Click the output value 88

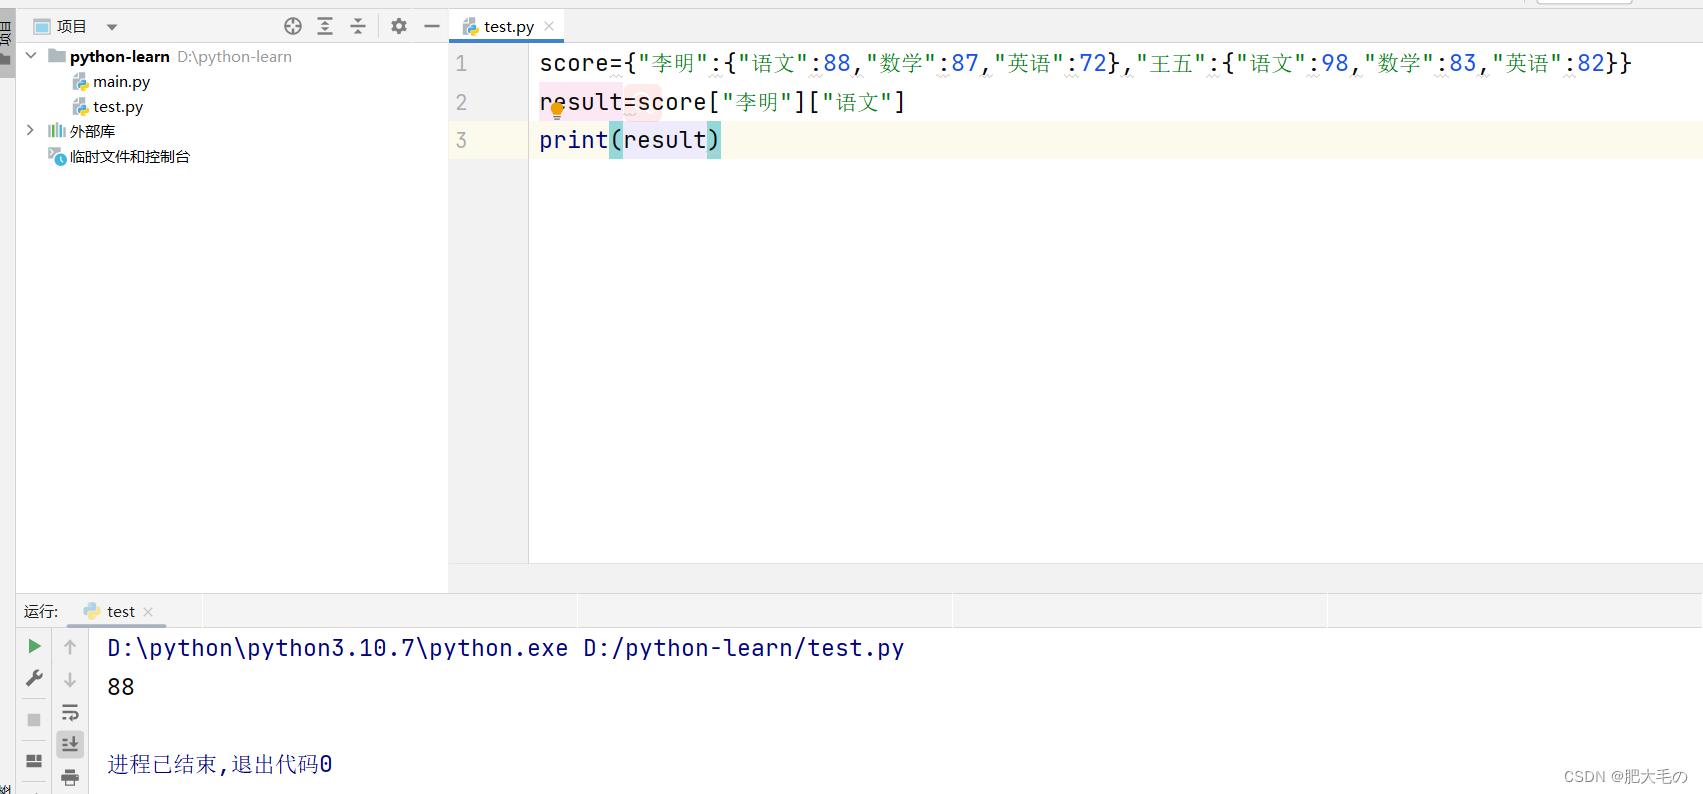click(x=121, y=687)
